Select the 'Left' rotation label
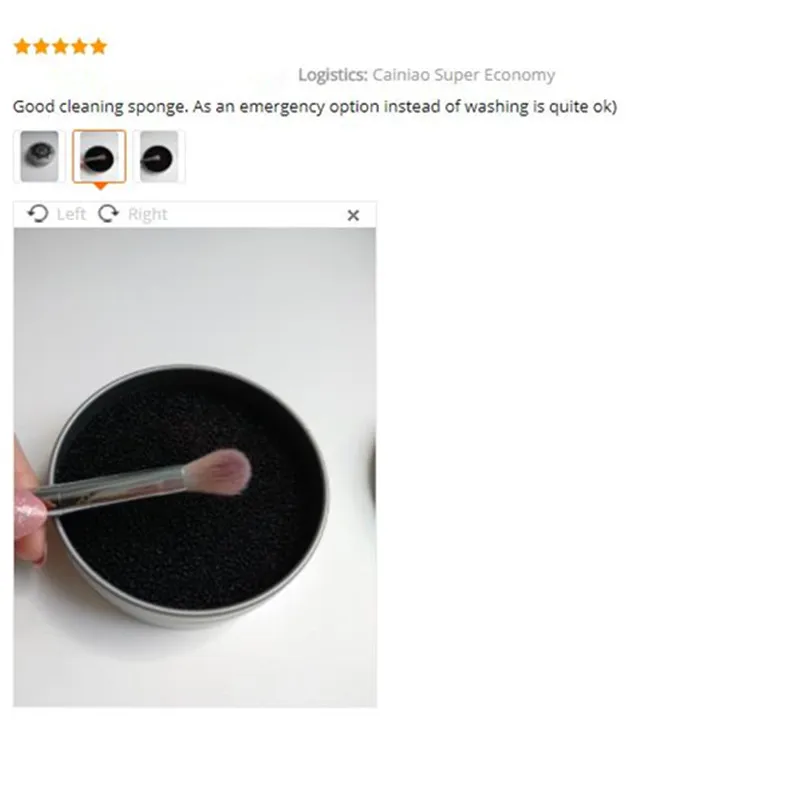 tap(71, 214)
